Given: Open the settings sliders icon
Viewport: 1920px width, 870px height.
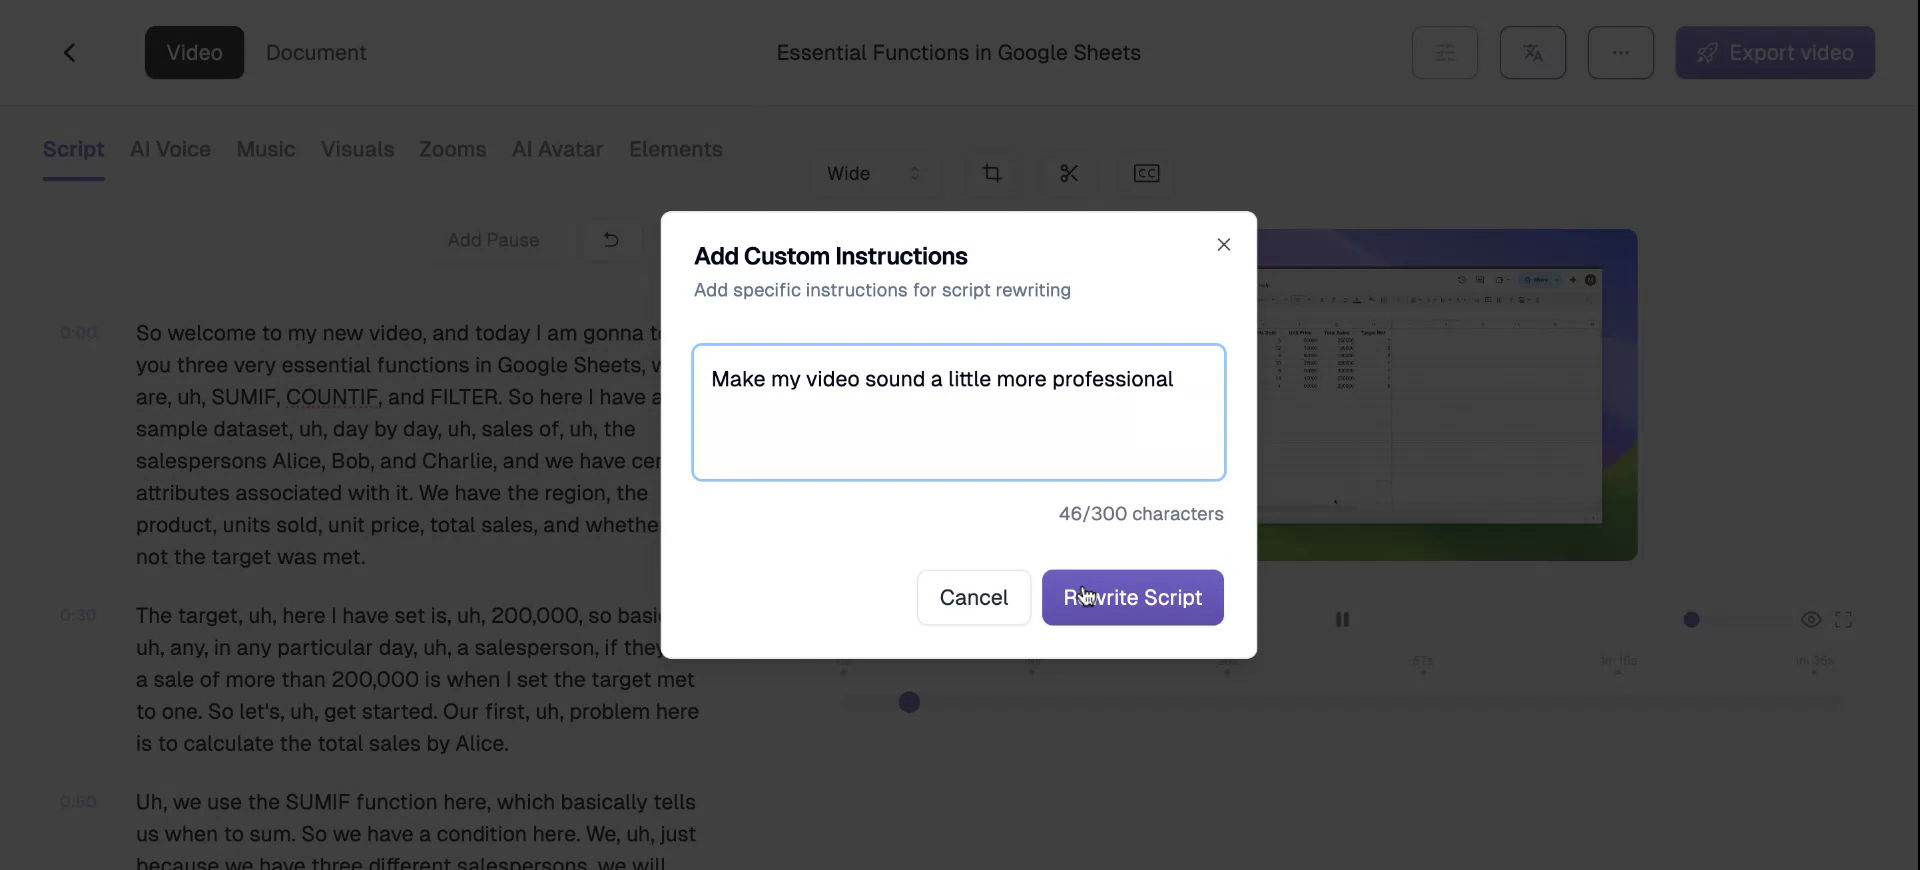Looking at the screenshot, I should click(x=1444, y=53).
